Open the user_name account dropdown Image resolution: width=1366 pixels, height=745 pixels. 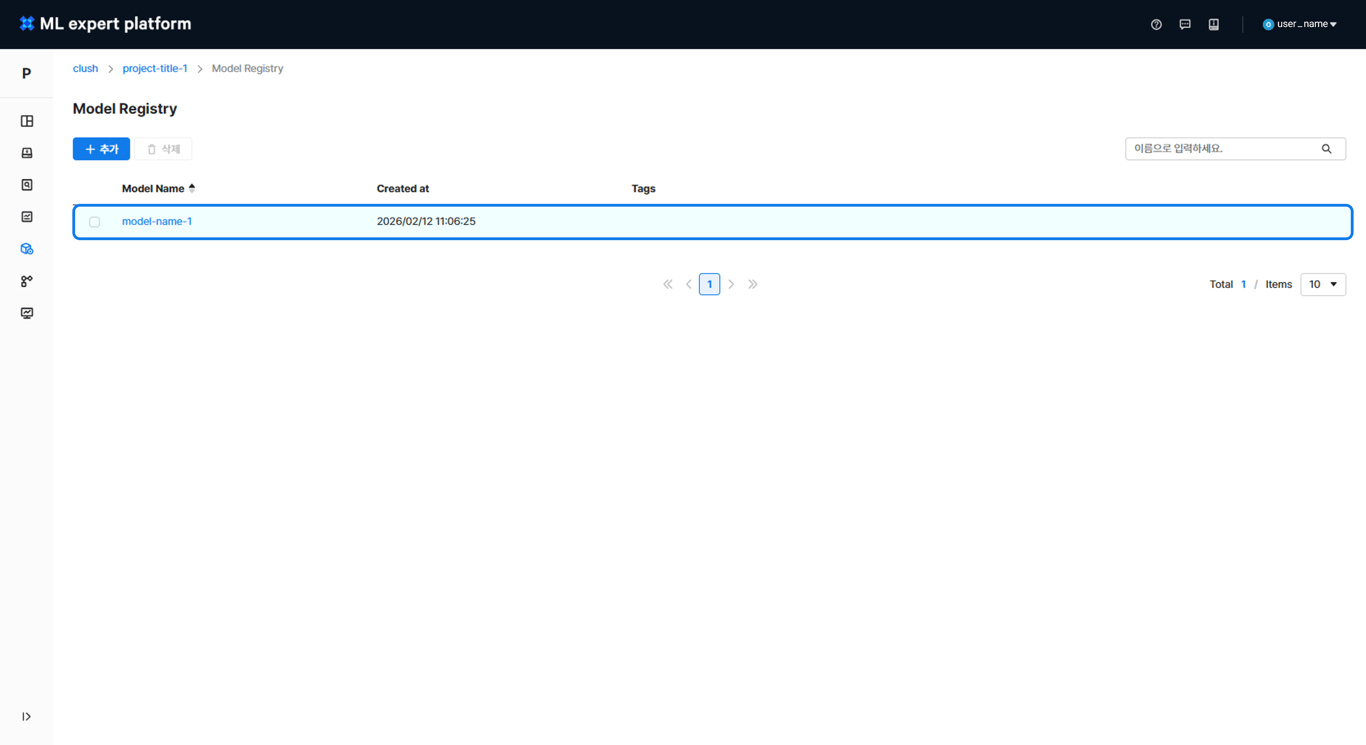pos(1300,24)
